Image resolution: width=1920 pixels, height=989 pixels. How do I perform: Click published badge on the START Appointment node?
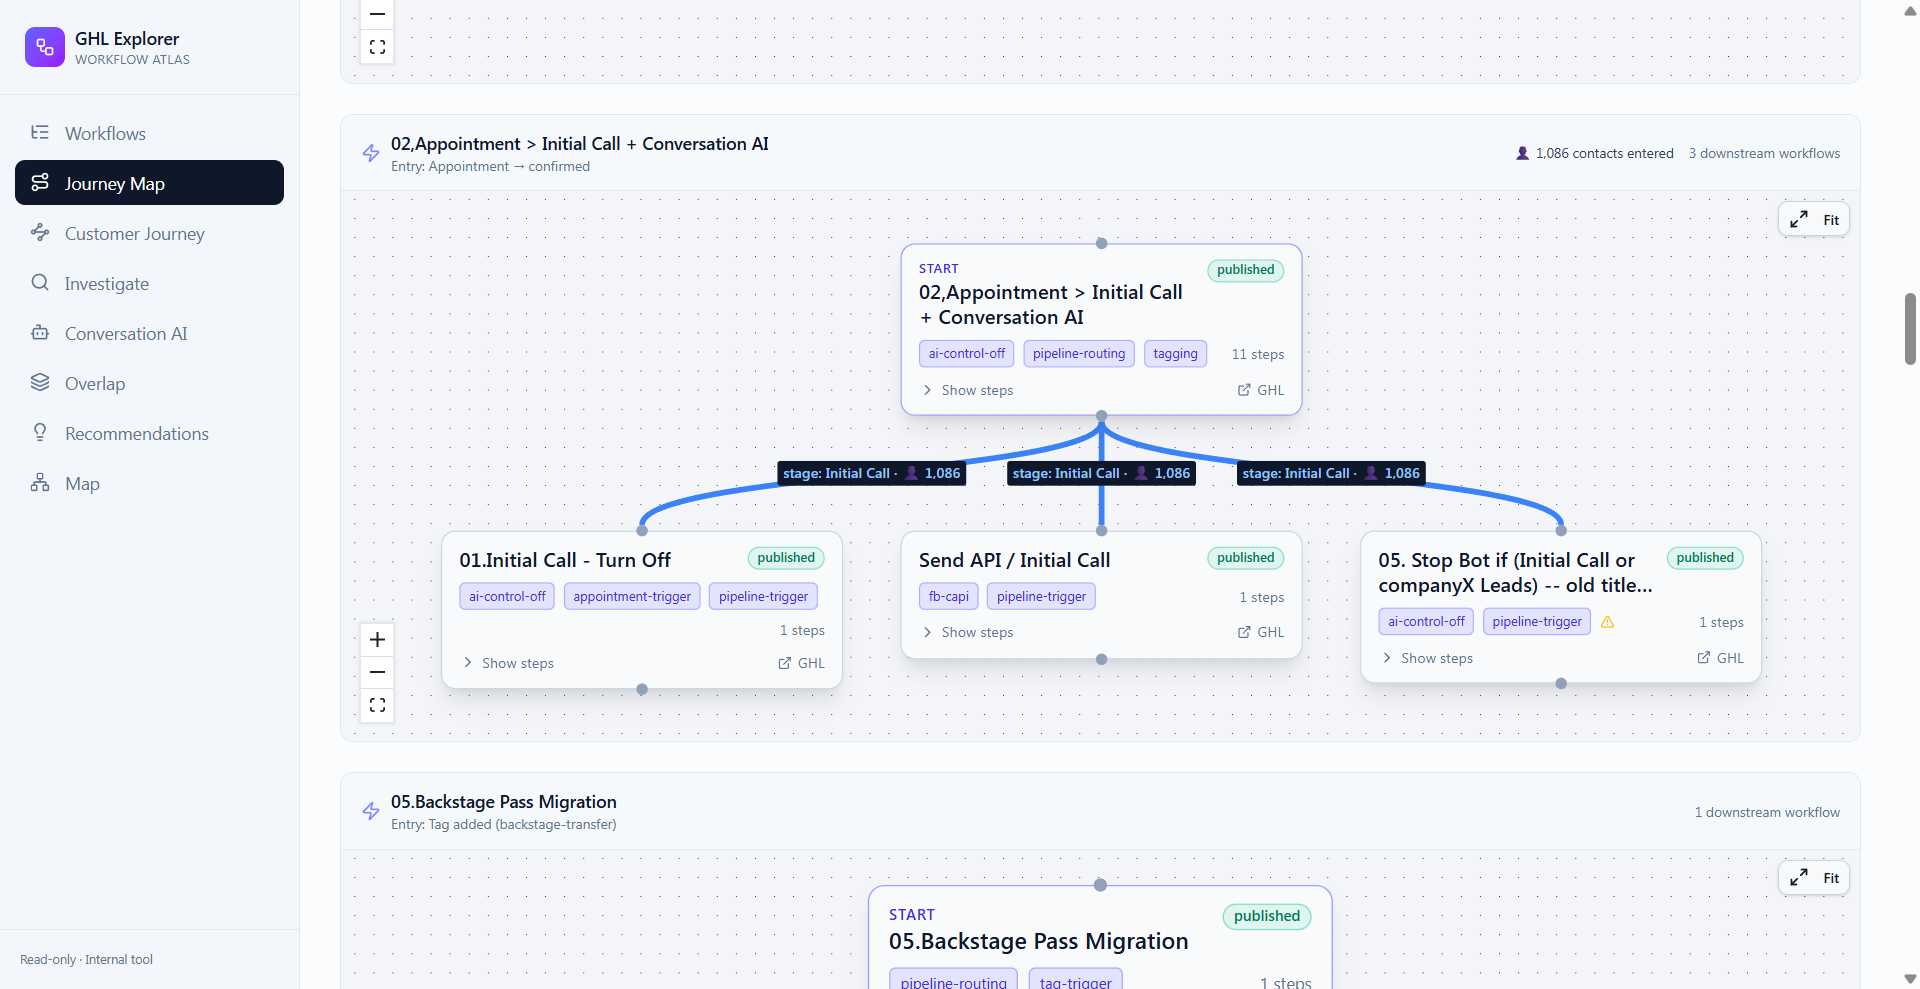[1245, 270]
